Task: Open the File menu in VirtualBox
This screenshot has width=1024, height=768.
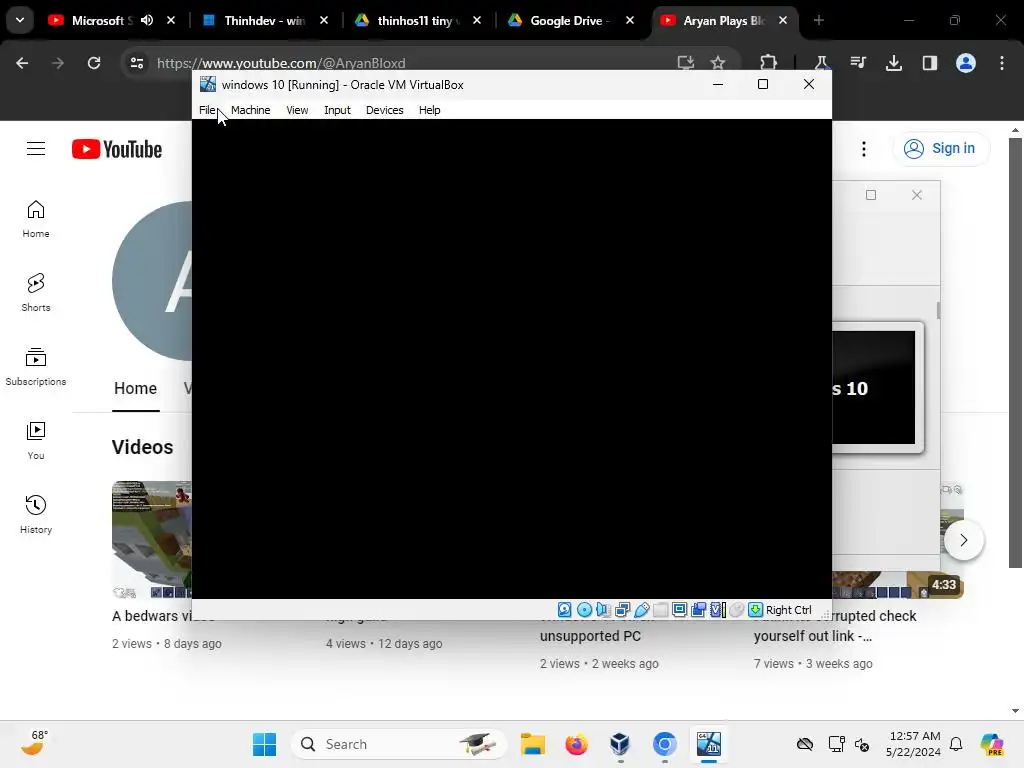Action: coord(208,110)
